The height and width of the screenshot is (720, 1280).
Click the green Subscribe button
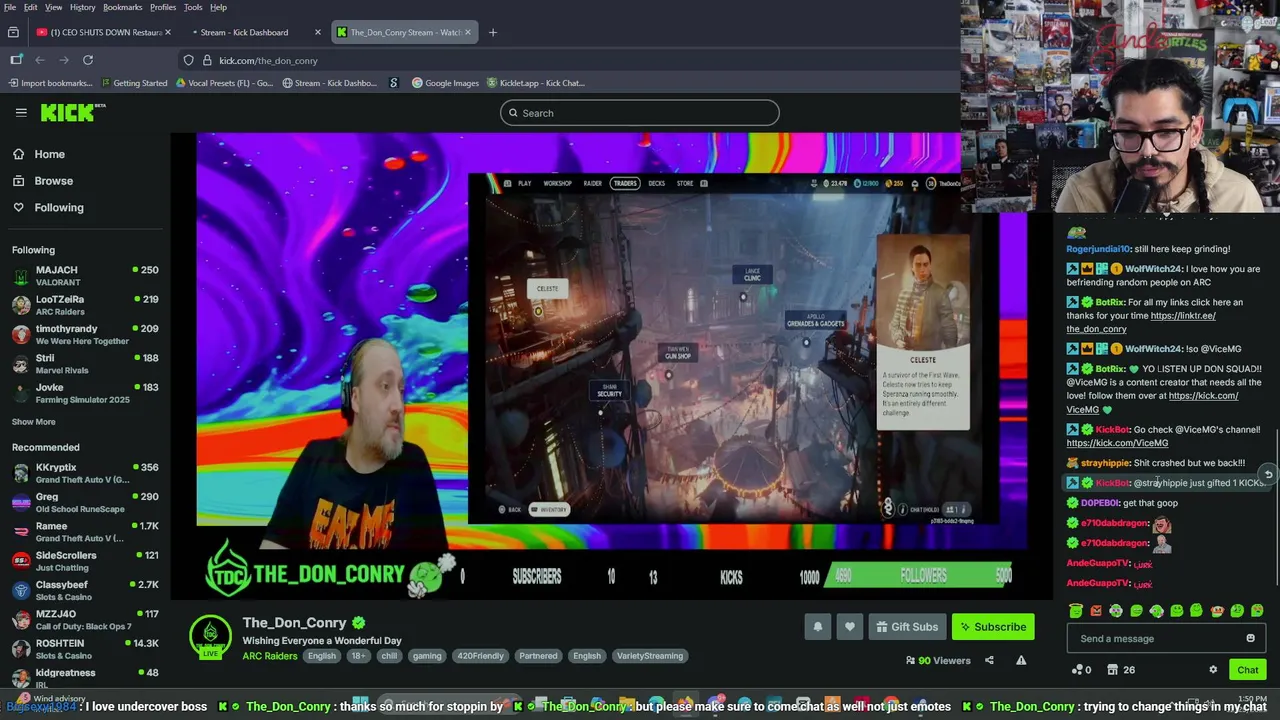[x=992, y=627]
